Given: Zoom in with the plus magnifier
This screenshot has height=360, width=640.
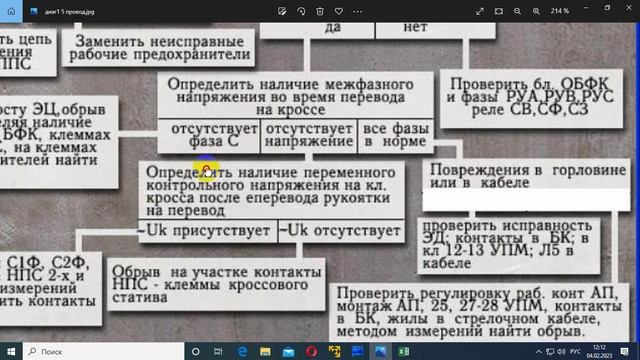Looking at the screenshot, I should pyautogui.click(x=536, y=11).
